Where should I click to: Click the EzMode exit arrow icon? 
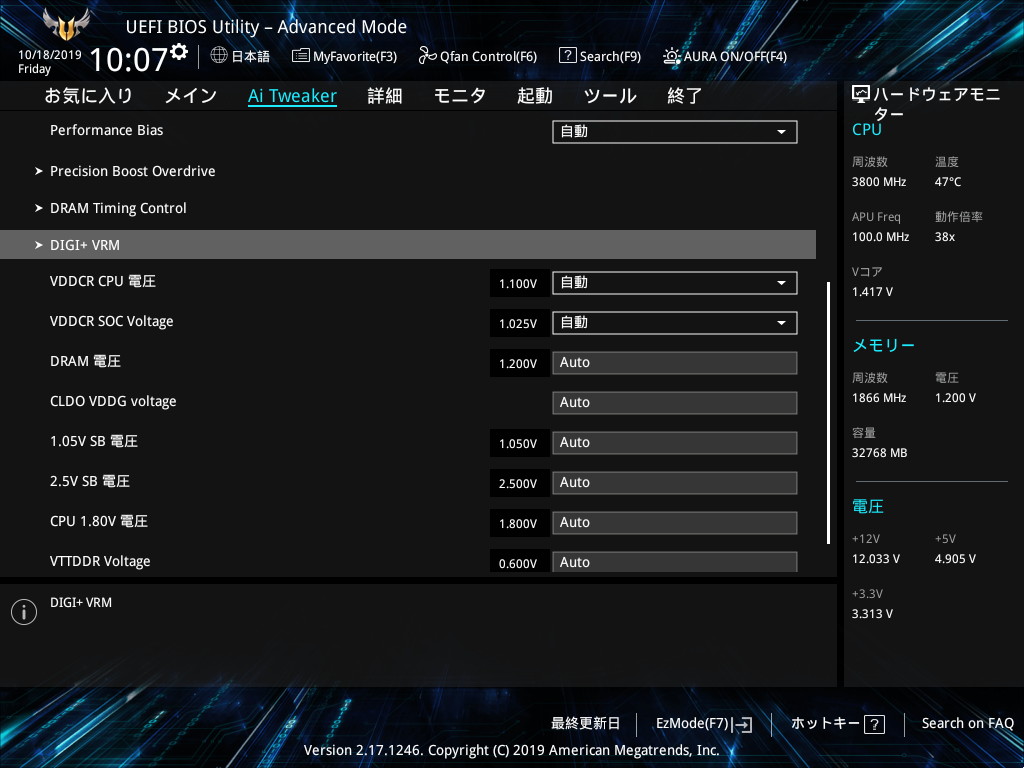[743, 724]
